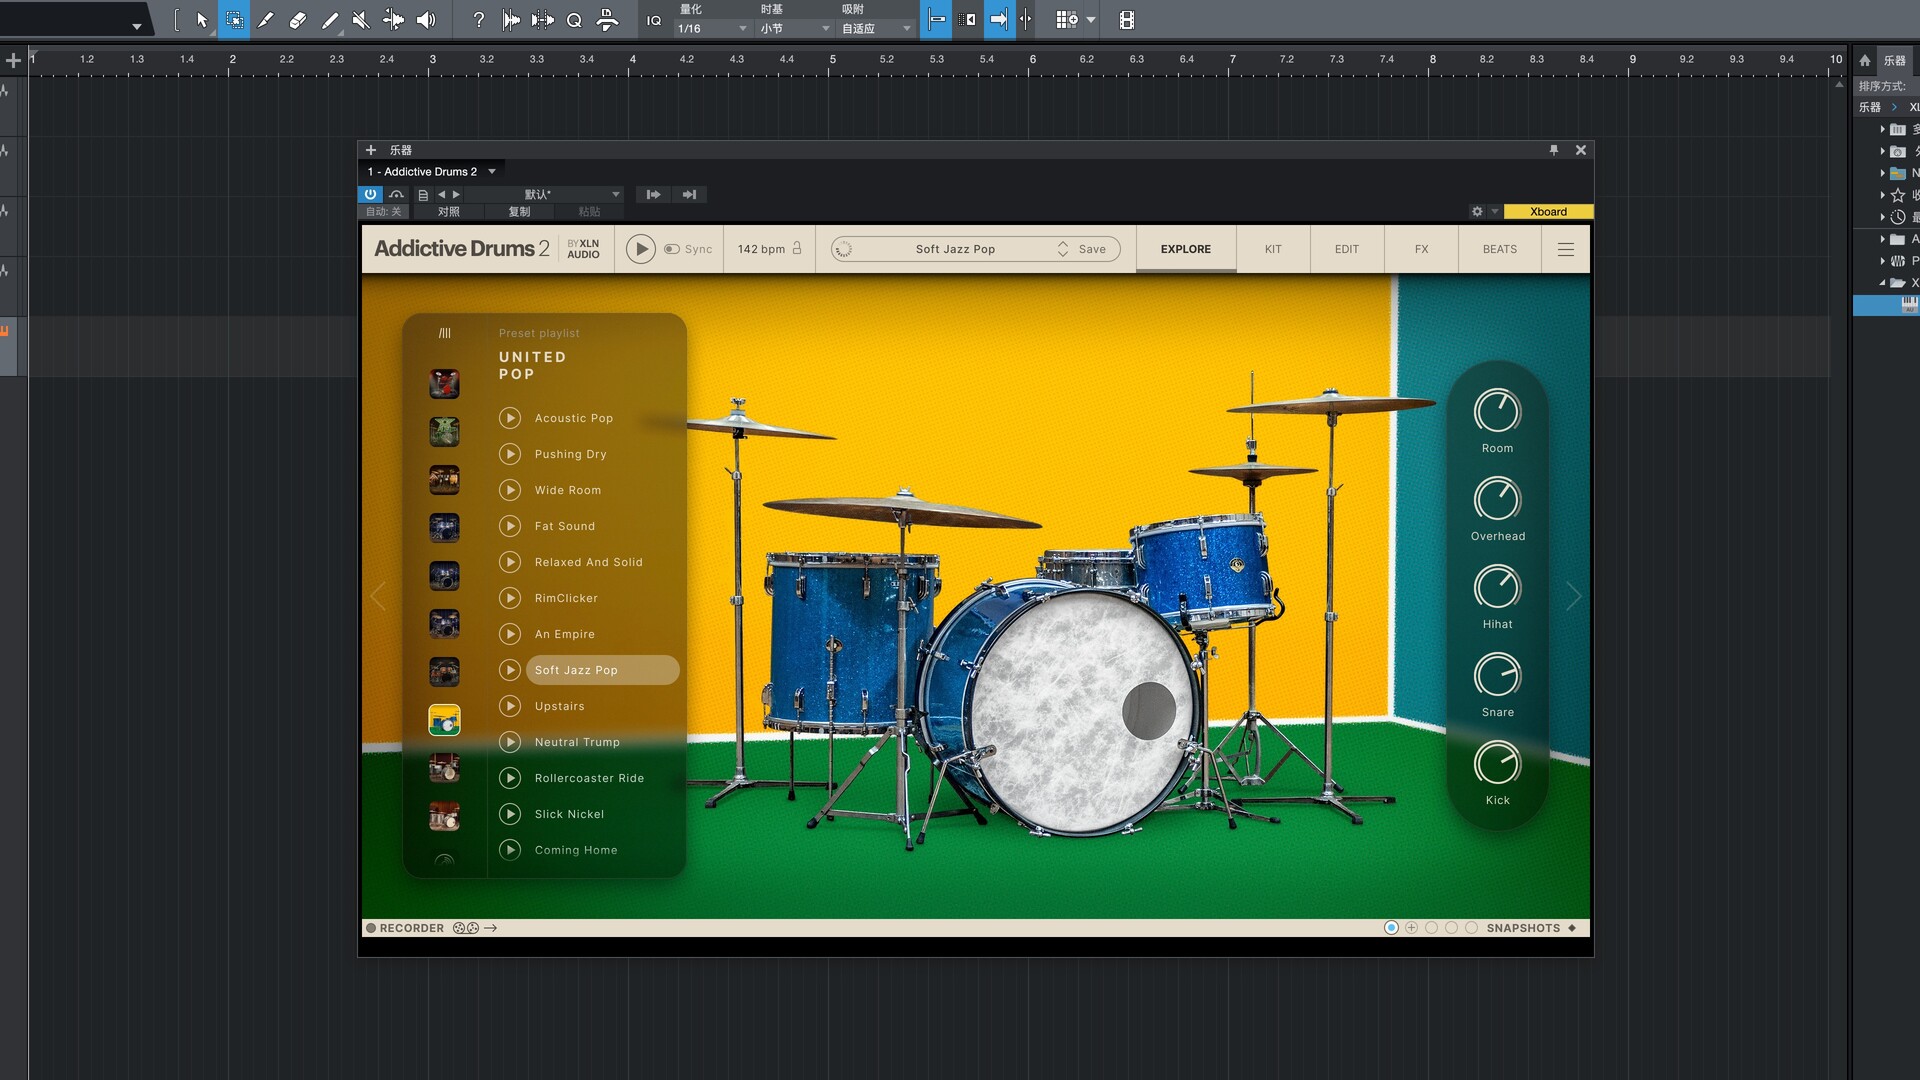Open Addictive Drums hamburger menu

click(x=1565, y=249)
